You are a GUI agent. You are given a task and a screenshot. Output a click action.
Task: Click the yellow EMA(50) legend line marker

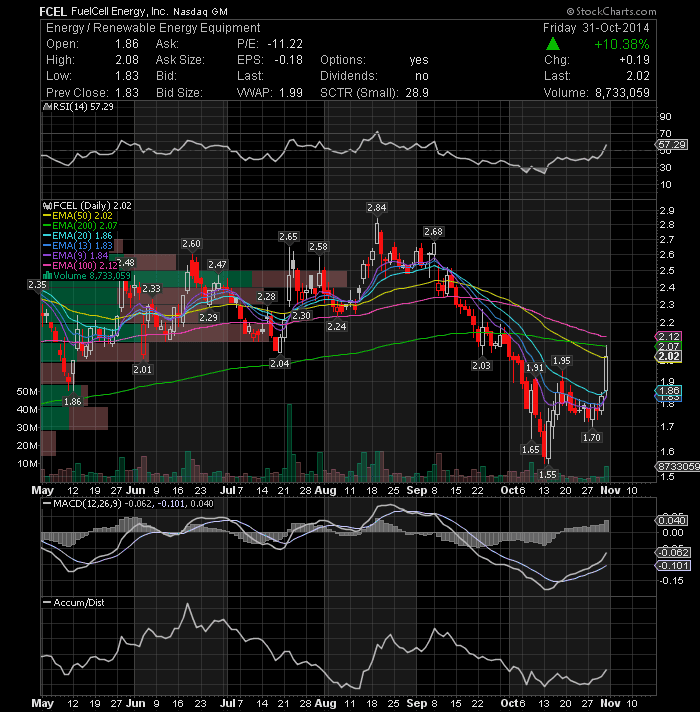coord(47,216)
